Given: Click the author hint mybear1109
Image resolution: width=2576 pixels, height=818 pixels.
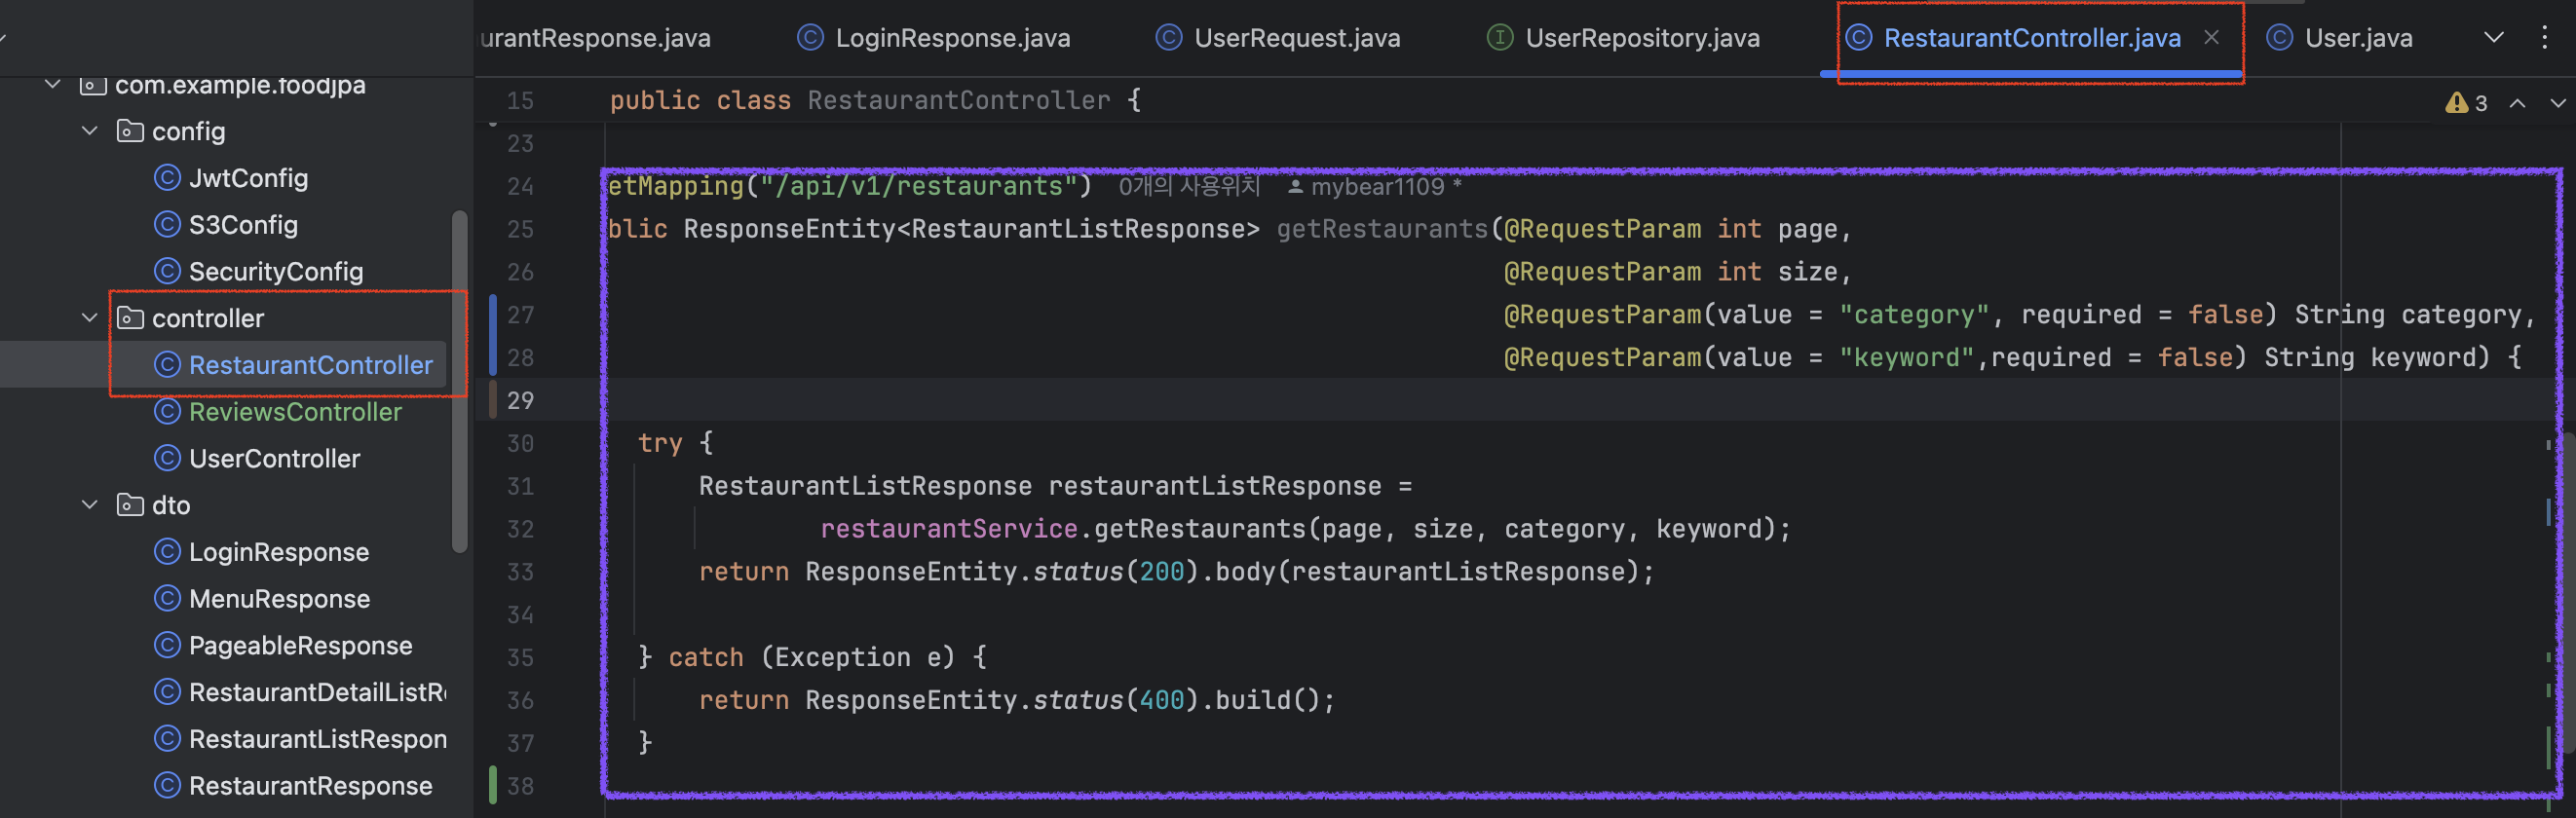Looking at the screenshot, I should (1375, 187).
